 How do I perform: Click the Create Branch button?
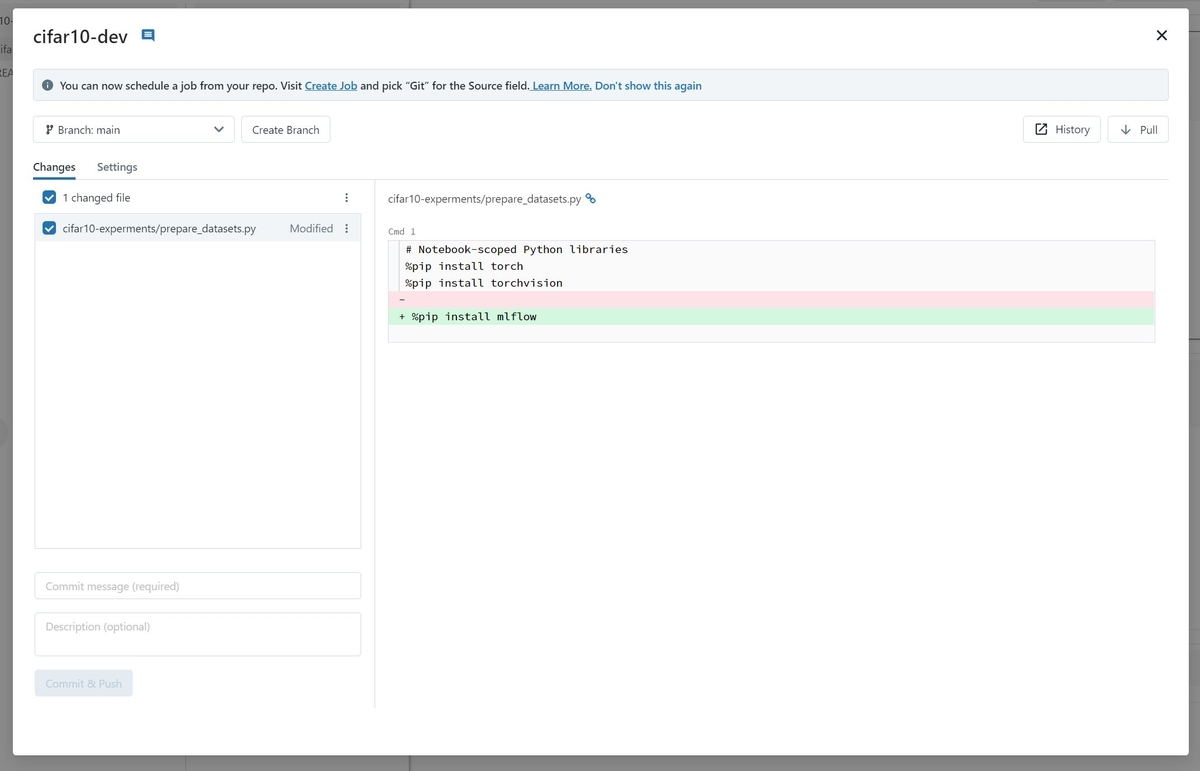(x=286, y=129)
